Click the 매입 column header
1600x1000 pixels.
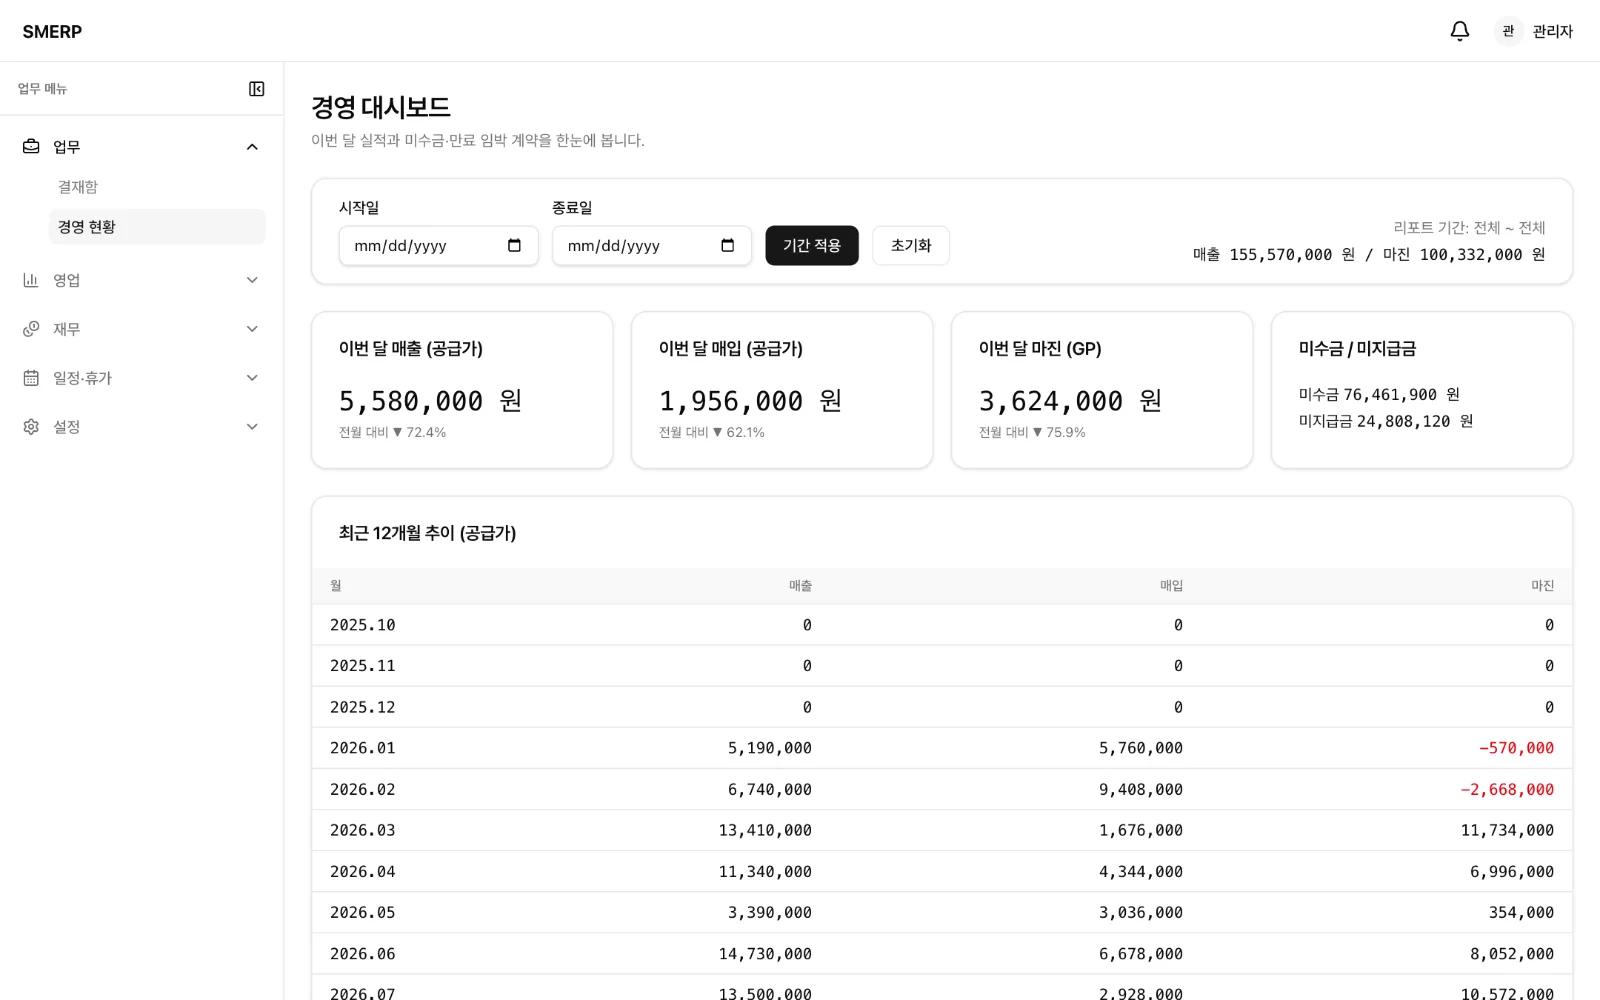tap(1171, 586)
